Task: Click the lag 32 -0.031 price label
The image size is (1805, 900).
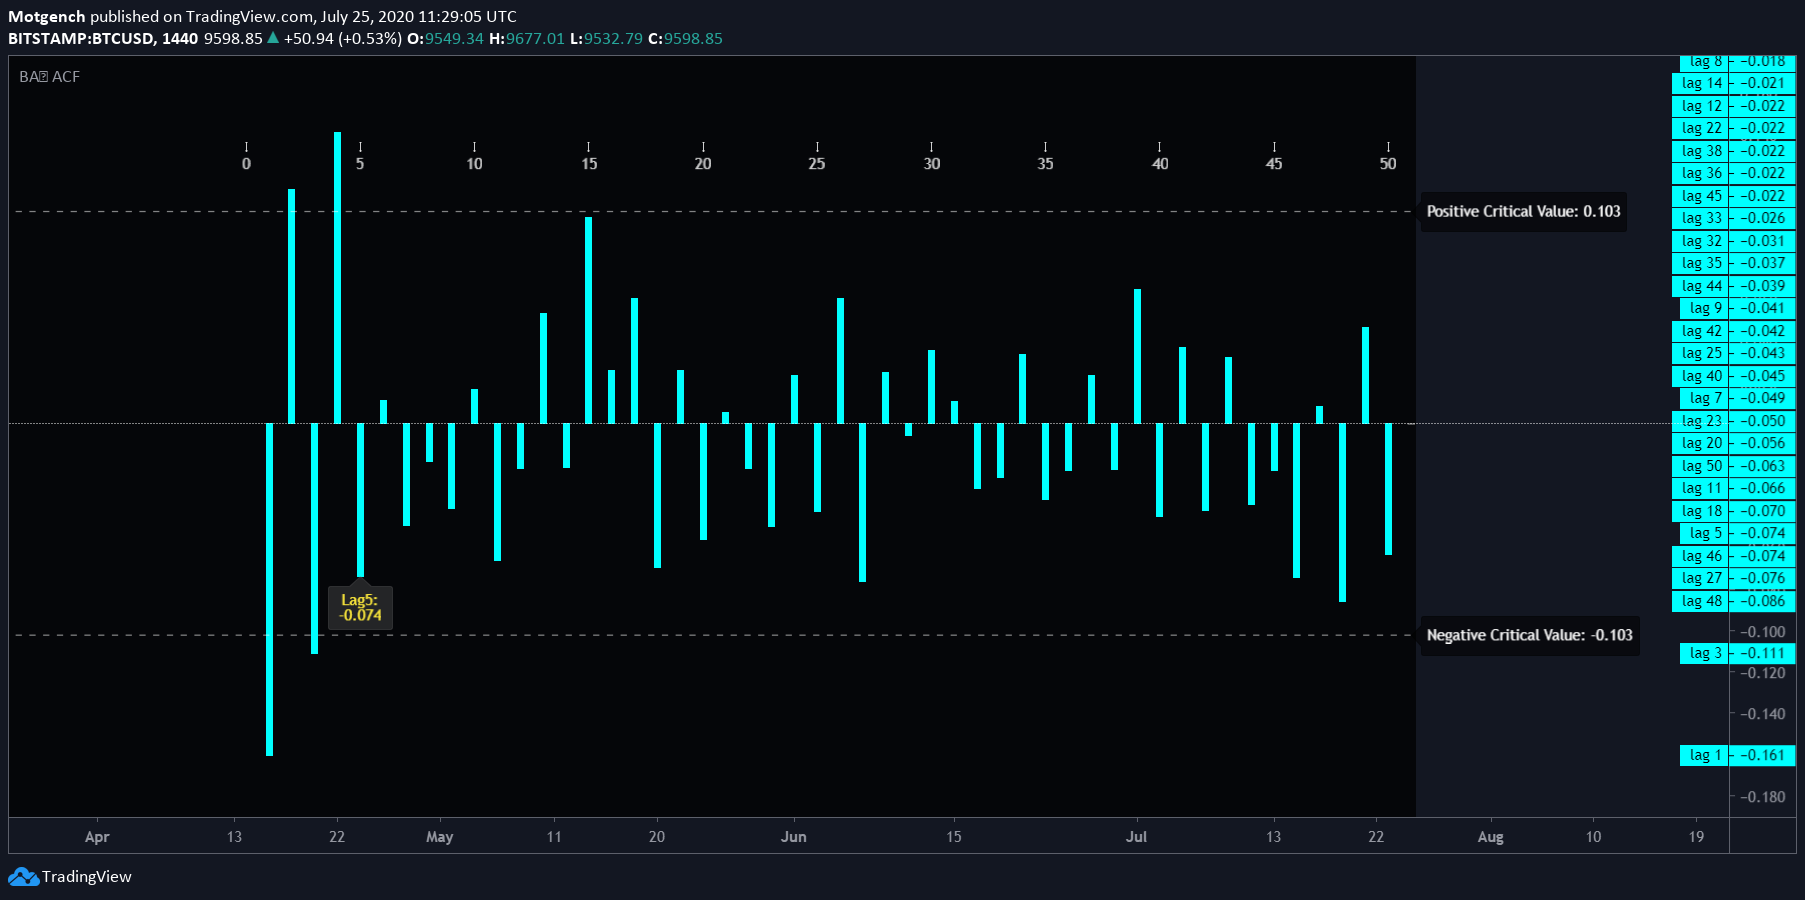Action: [1734, 241]
